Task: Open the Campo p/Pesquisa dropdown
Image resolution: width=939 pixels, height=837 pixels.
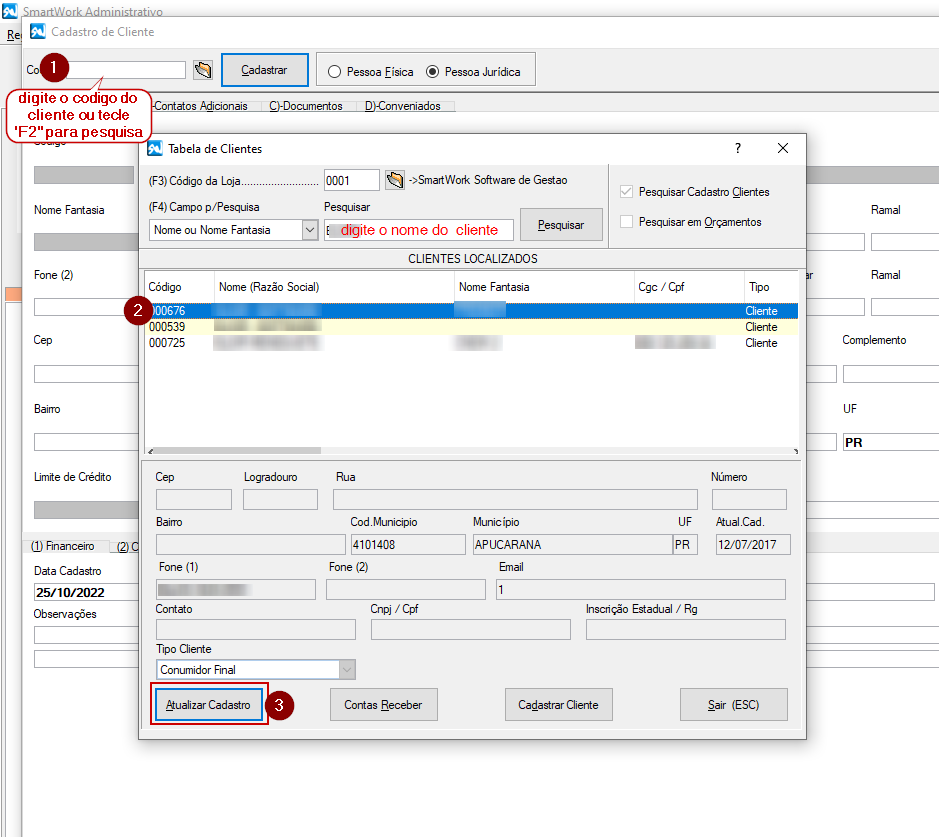Action: click(x=309, y=230)
